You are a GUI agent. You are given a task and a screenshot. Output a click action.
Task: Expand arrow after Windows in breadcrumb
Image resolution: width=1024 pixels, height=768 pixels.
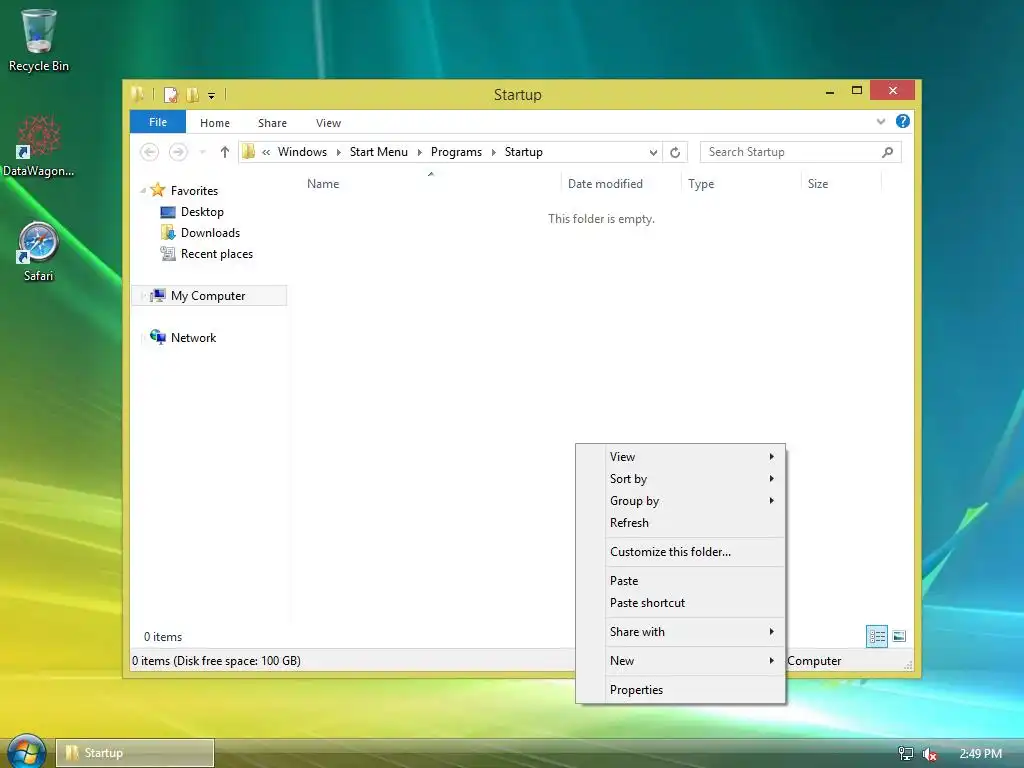339,152
